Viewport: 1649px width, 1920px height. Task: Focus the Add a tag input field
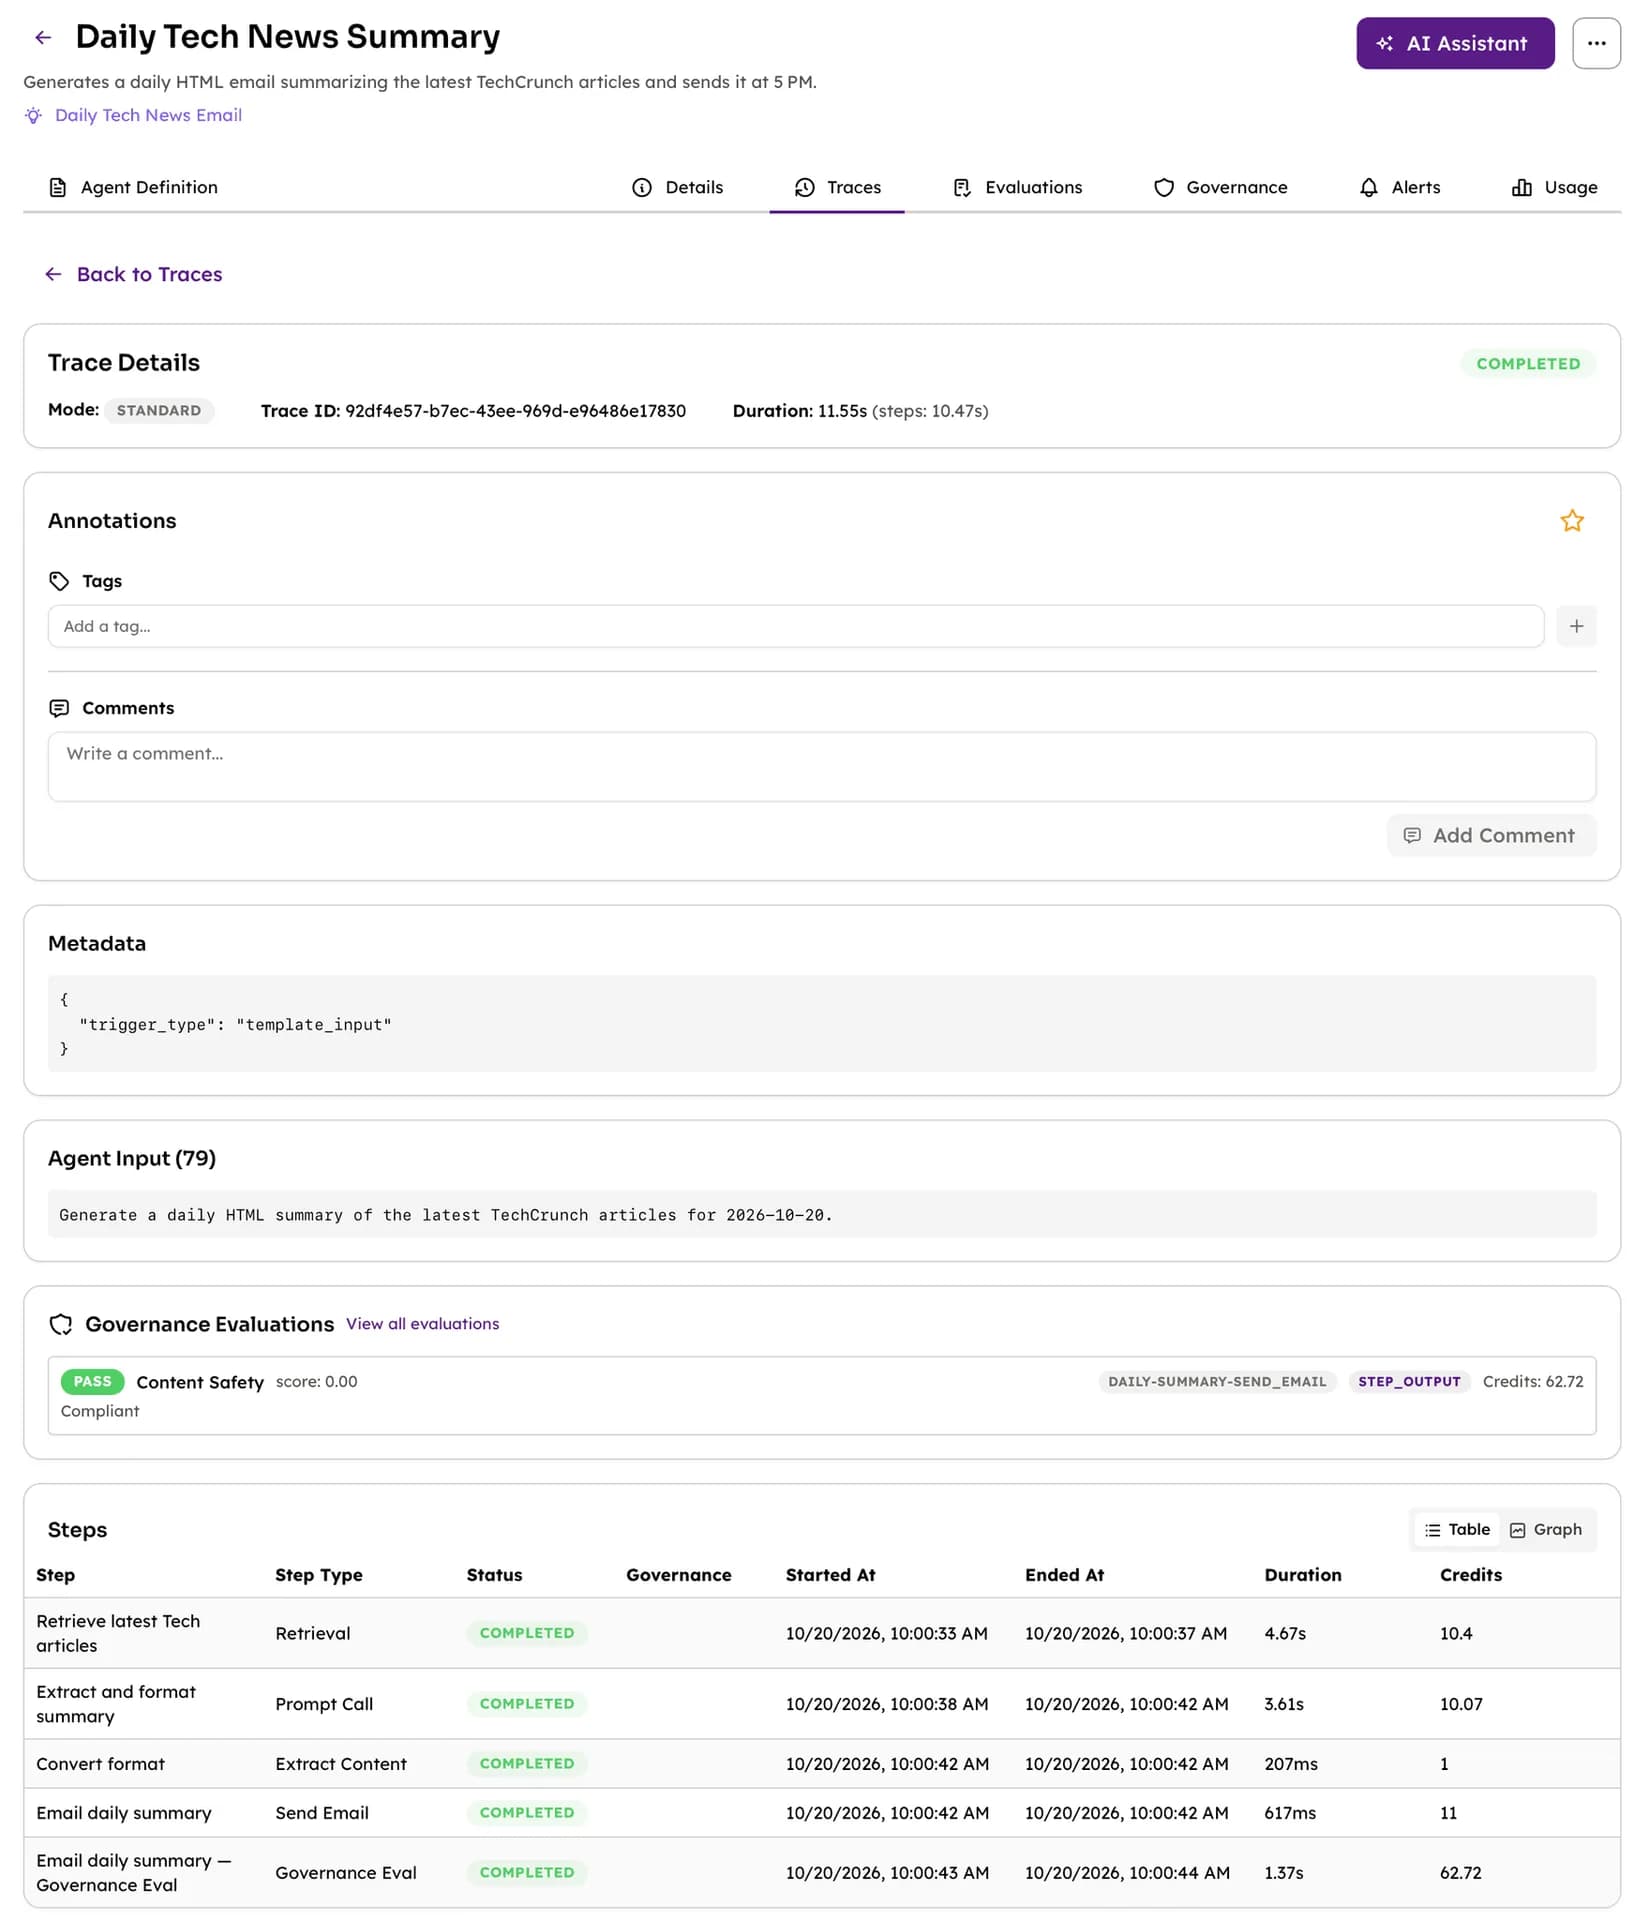[x=796, y=626]
